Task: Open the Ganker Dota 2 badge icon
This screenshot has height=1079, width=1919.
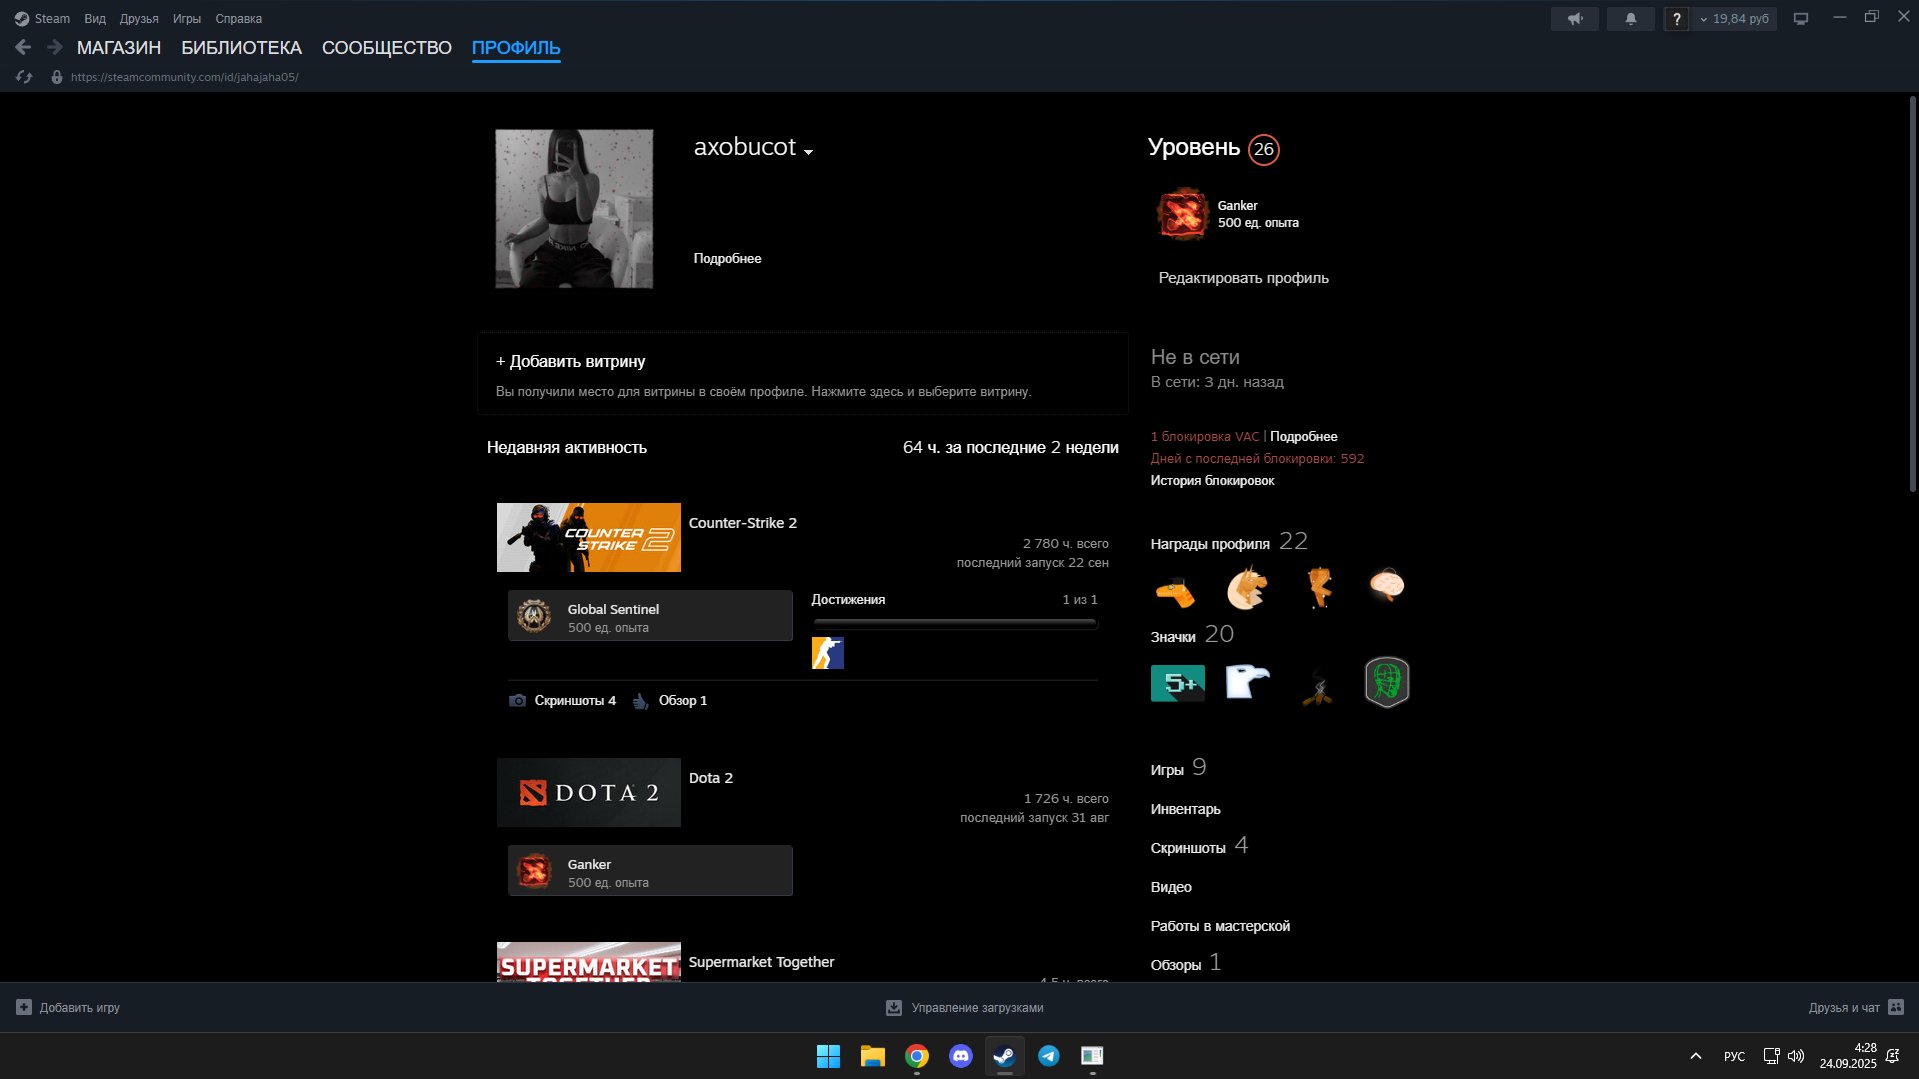Action: click(x=1182, y=214)
